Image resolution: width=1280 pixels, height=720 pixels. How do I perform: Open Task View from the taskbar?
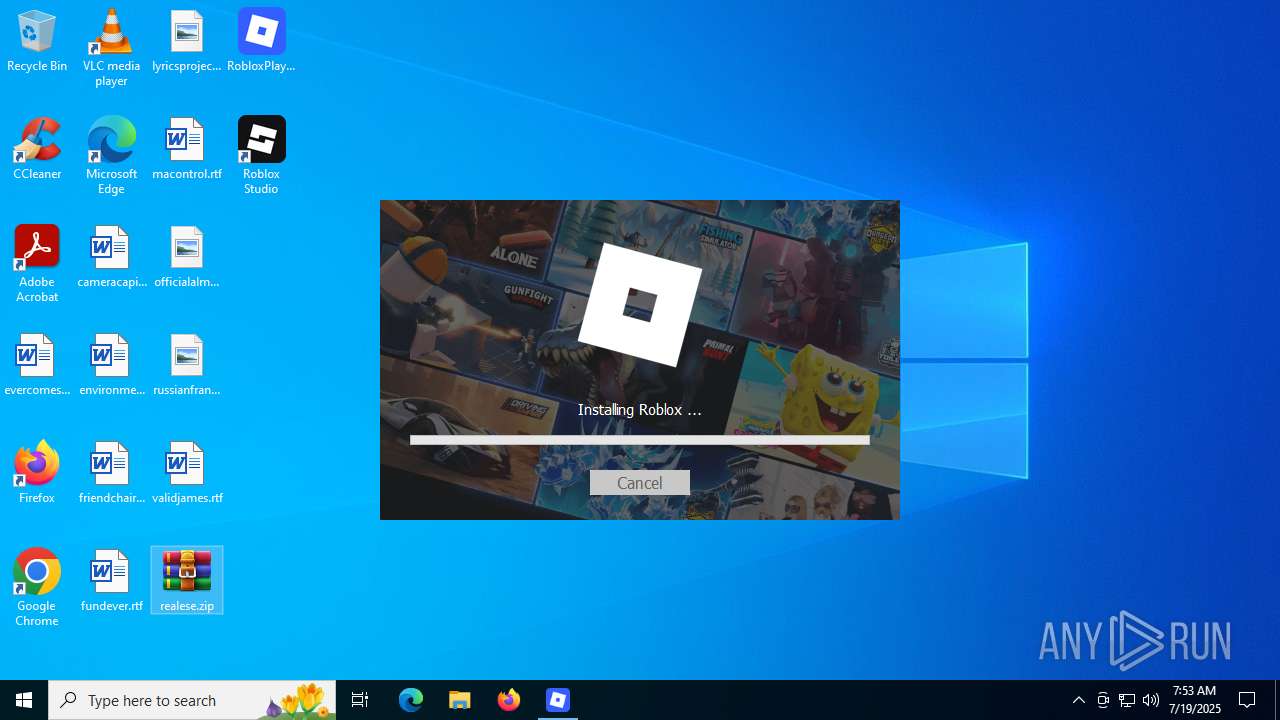(360, 700)
